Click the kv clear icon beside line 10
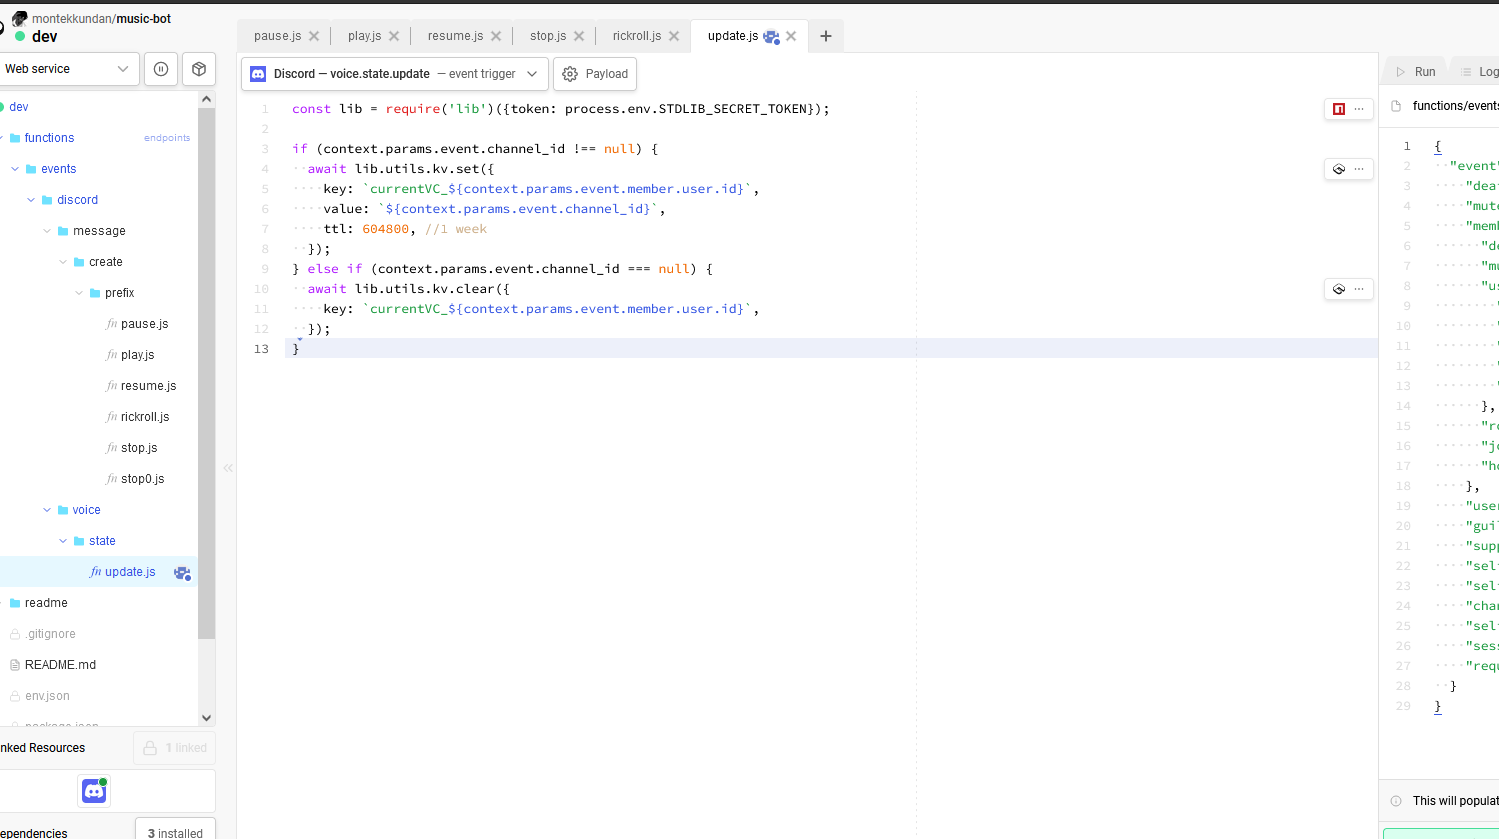This screenshot has height=839, width=1499. [1339, 289]
